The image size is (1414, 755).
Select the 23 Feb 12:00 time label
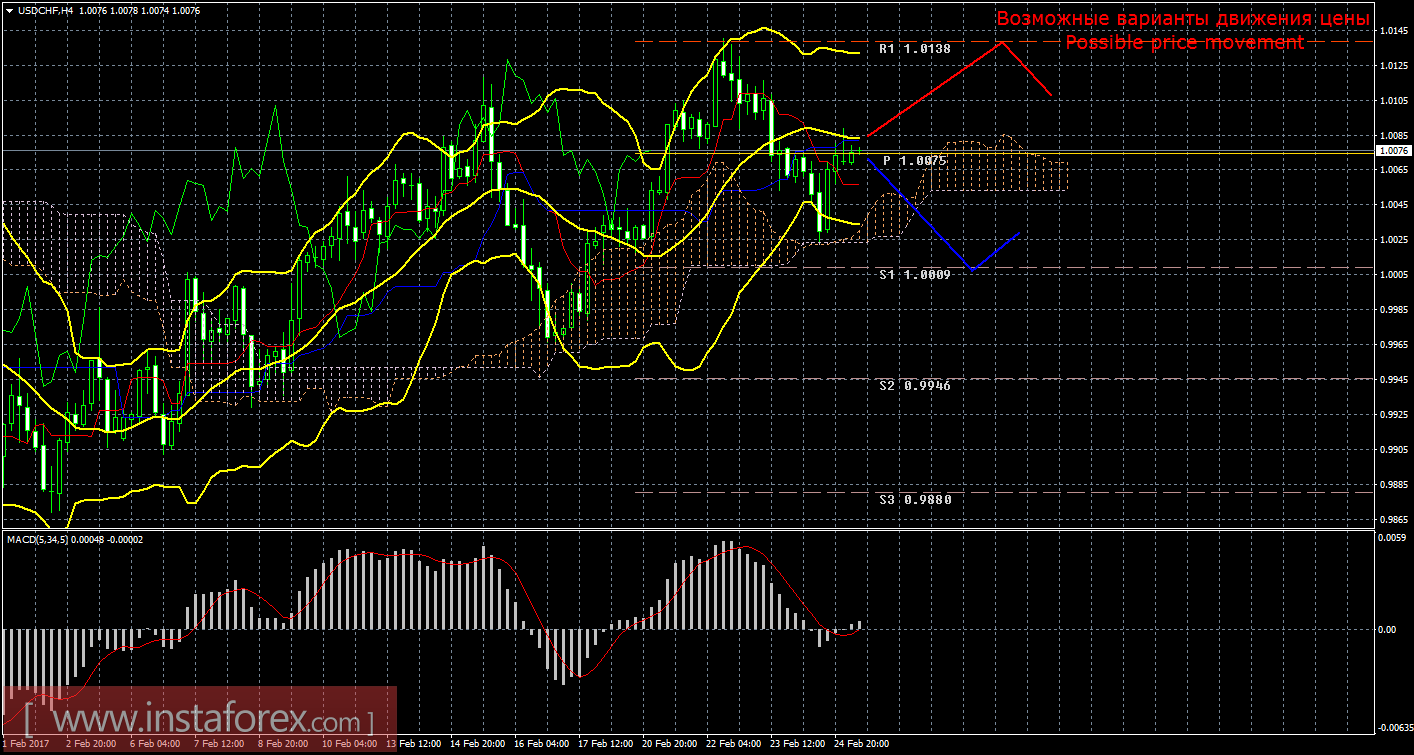tap(797, 744)
